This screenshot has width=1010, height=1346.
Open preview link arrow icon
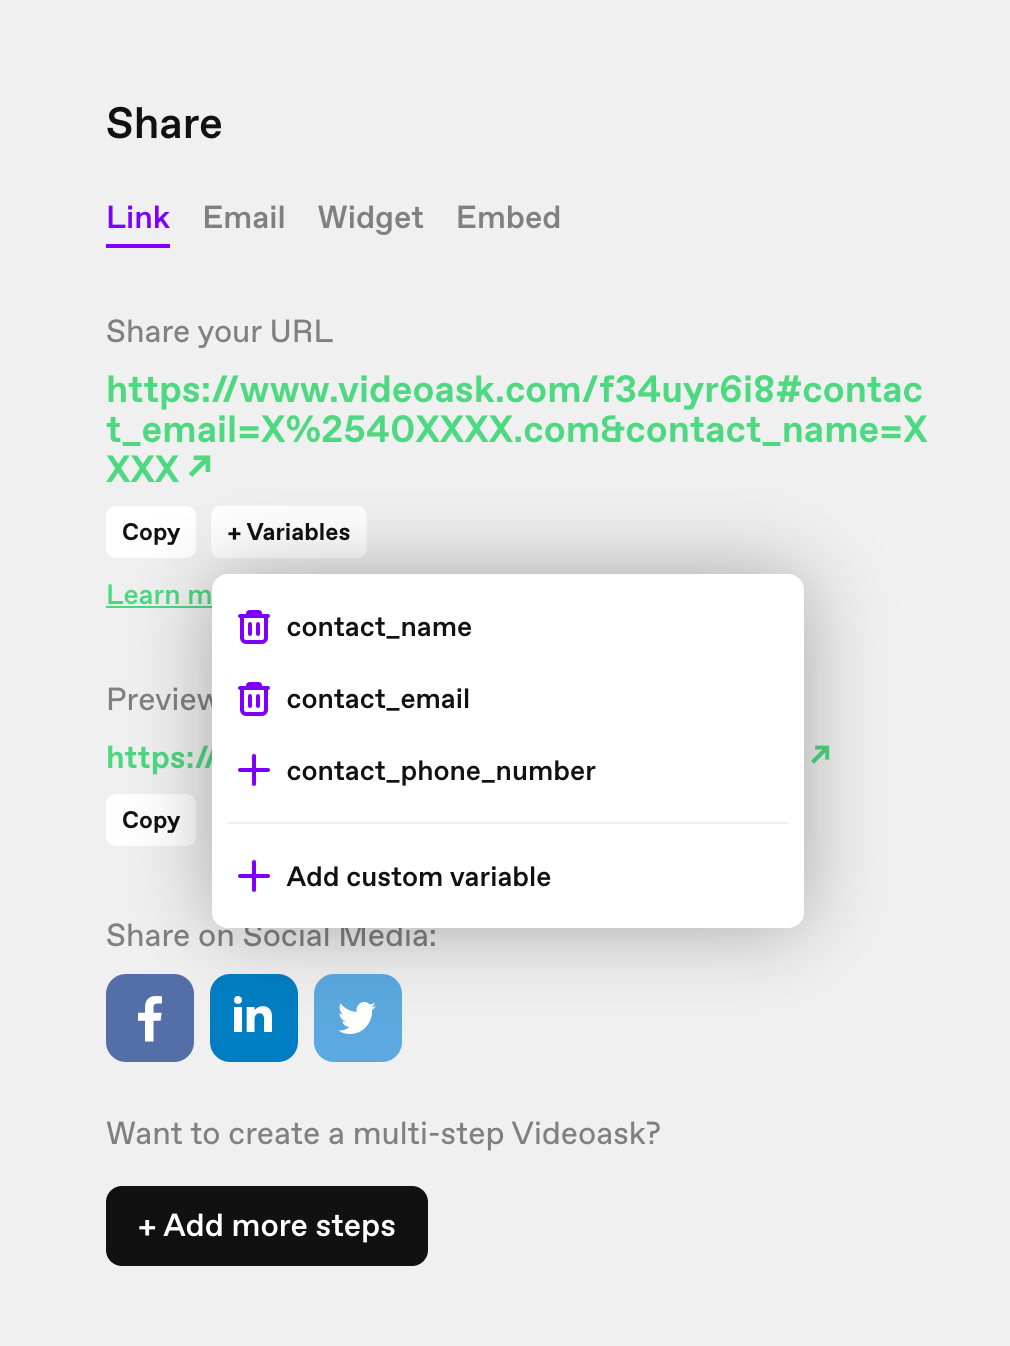(x=821, y=754)
